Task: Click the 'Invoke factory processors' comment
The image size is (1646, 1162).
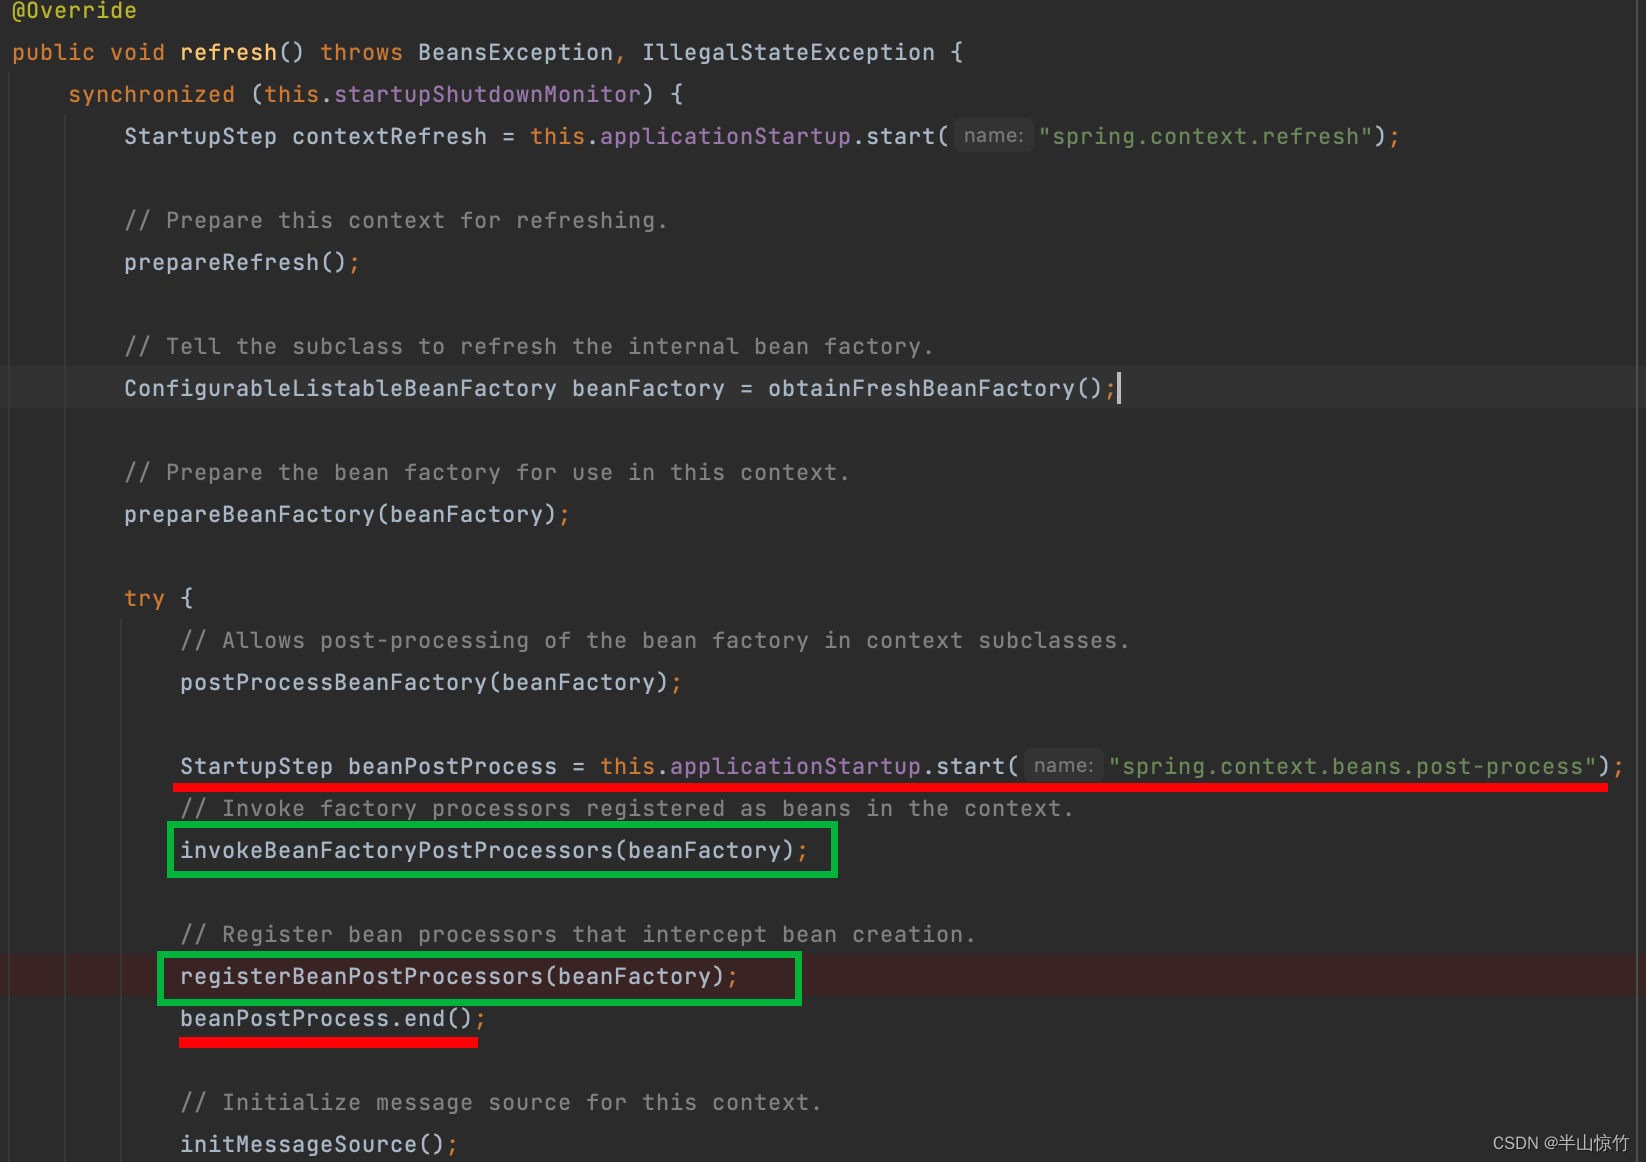Action: (x=627, y=808)
